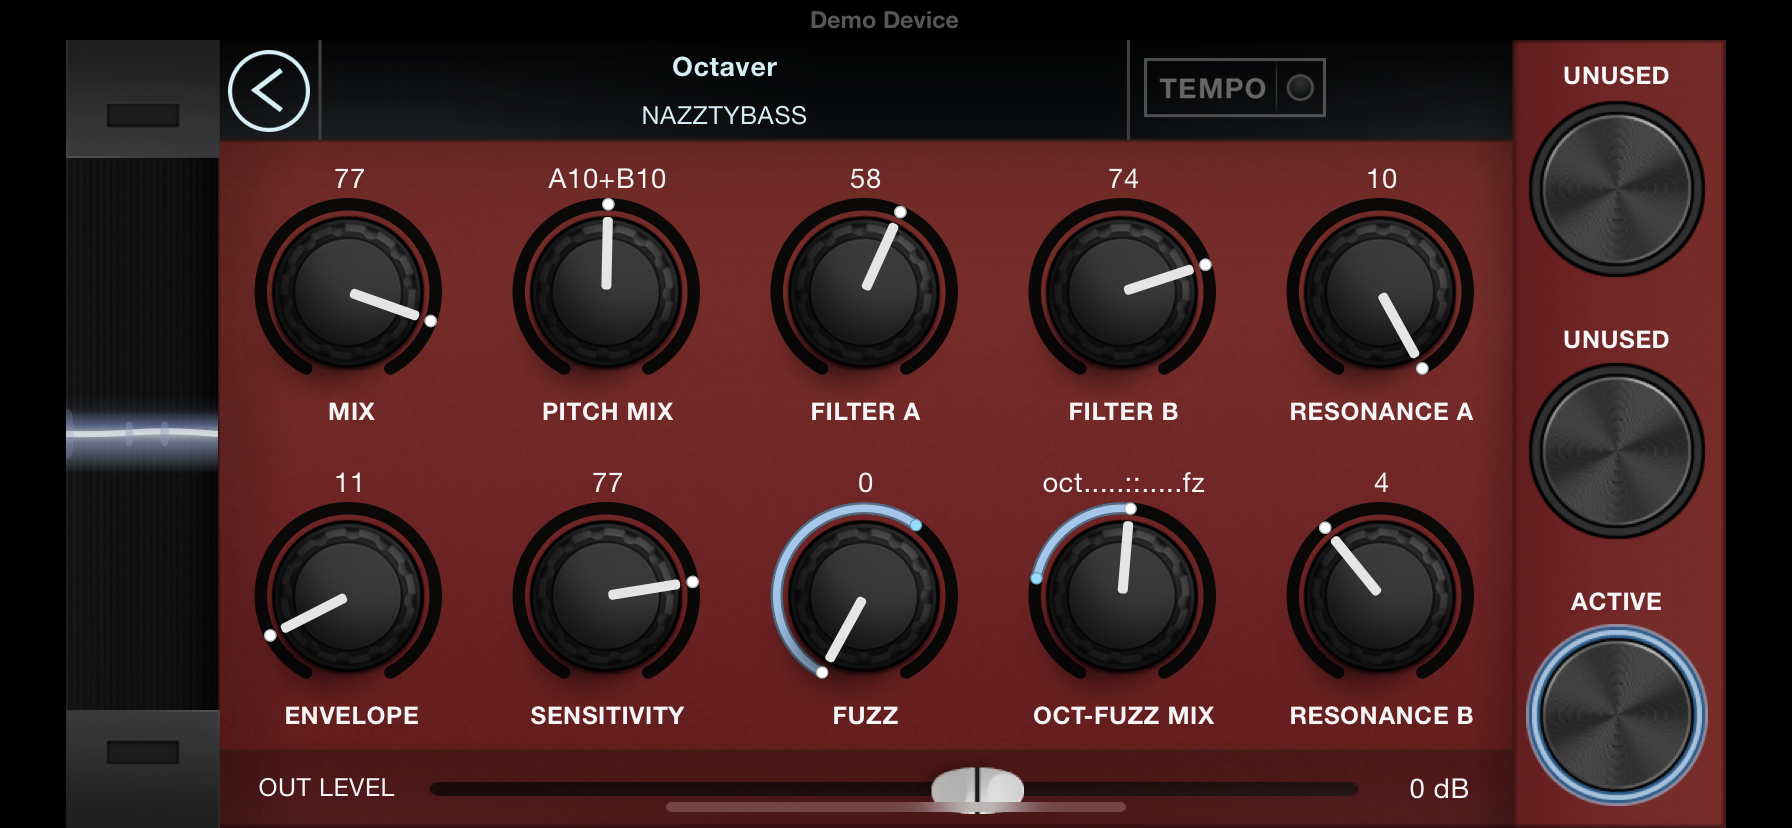Select the RESONANCE A knob

click(x=1380, y=291)
